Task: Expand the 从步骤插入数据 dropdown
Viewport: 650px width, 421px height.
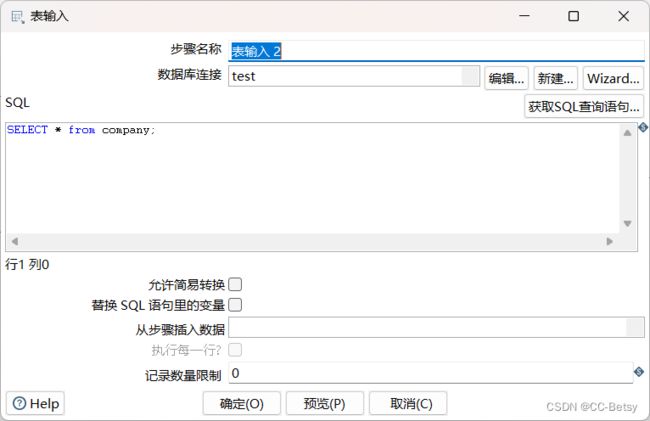Action: 635,327
